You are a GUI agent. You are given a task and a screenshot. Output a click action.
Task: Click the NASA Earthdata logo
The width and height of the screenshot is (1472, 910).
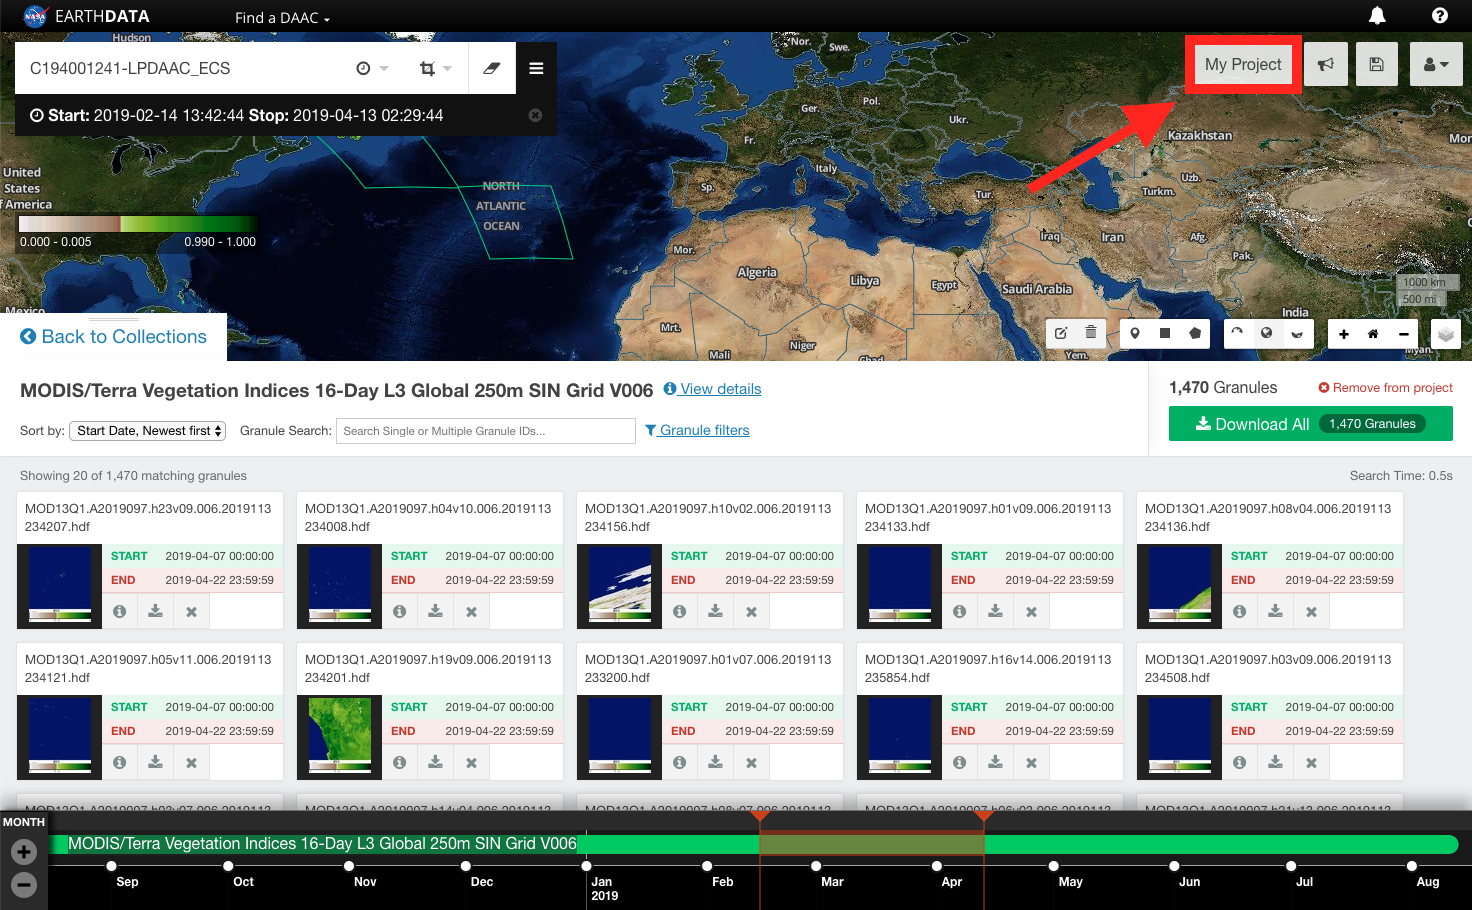[x=87, y=16]
